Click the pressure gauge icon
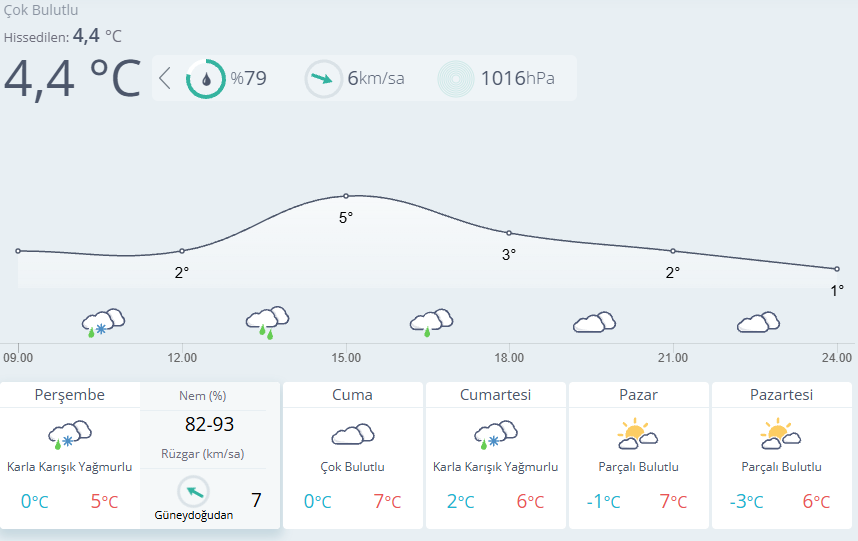This screenshot has width=858, height=541. pos(456,78)
